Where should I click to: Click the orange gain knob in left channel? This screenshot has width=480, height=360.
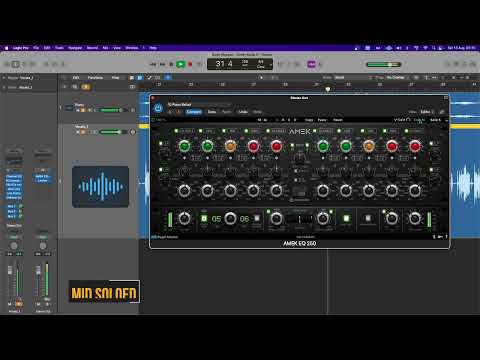click(230, 146)
